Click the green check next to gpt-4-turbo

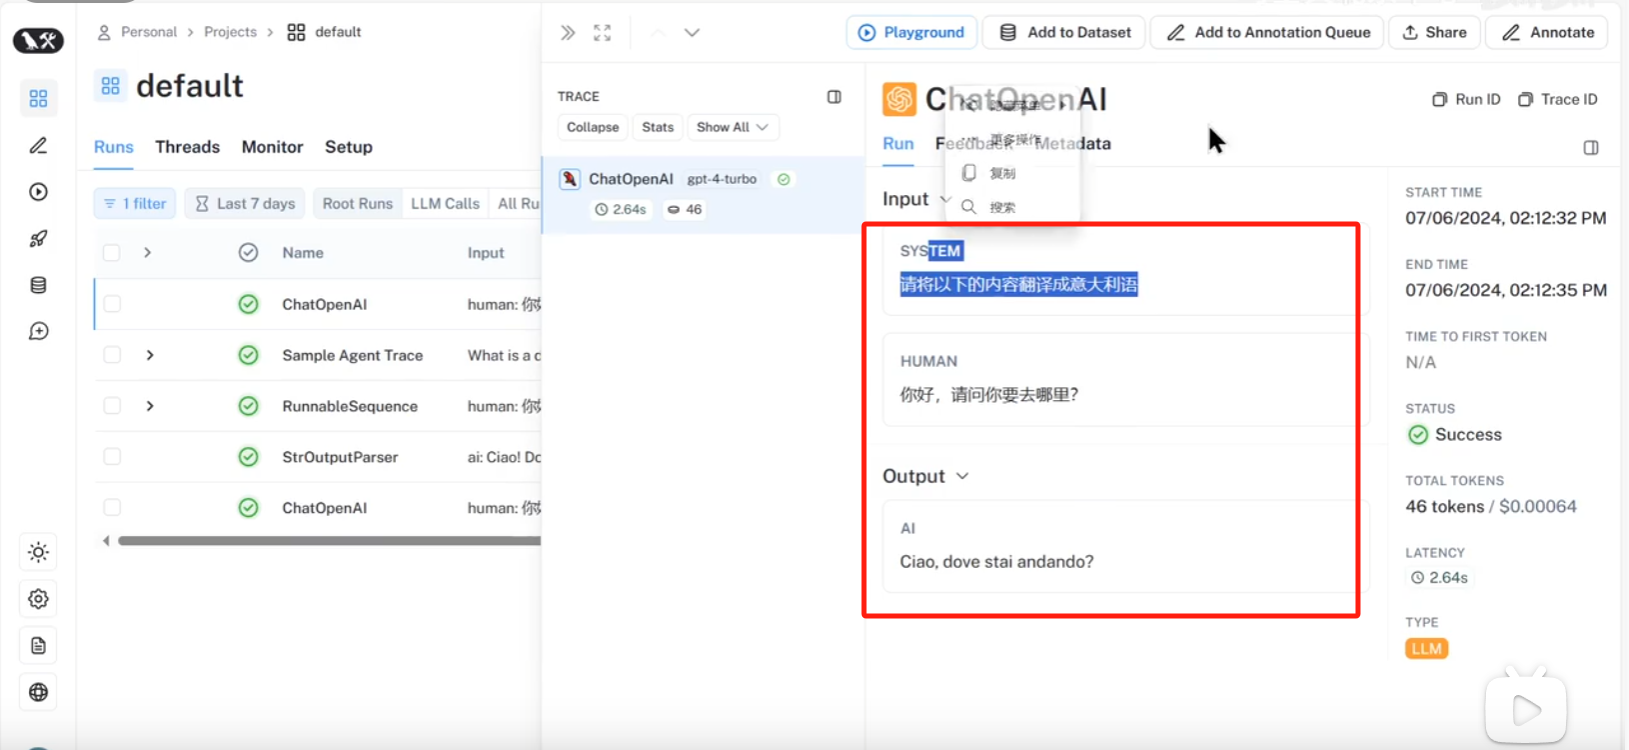point(784,179)
